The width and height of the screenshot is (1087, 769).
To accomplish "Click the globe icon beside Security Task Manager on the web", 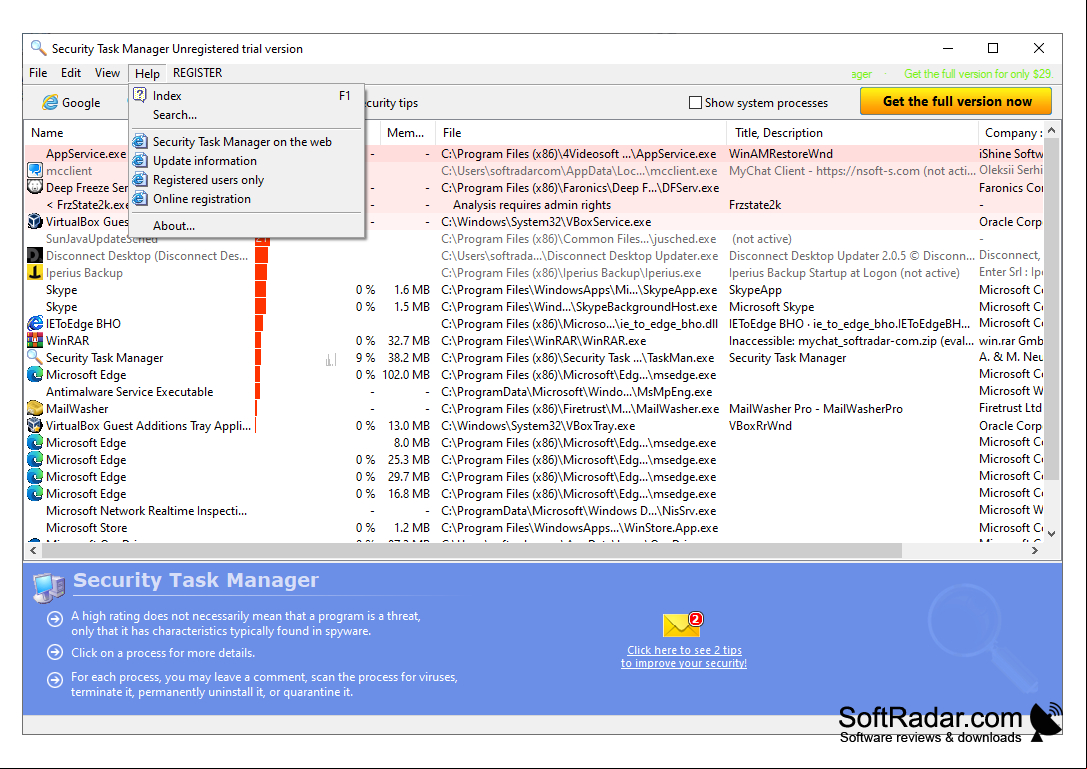I will (140, 141).
